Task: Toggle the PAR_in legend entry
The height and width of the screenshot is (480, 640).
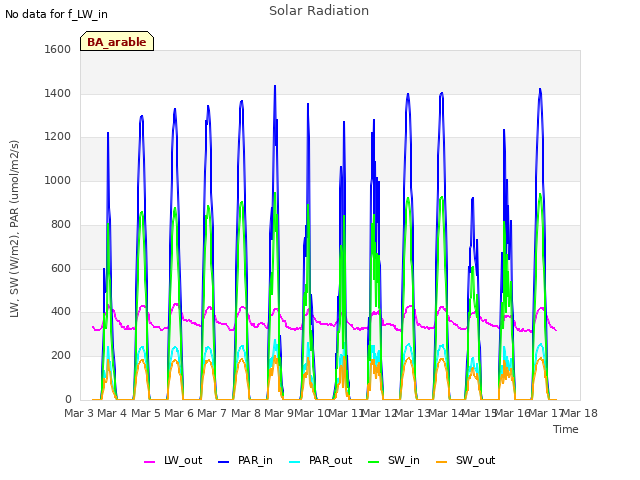Action: (245, 461)
